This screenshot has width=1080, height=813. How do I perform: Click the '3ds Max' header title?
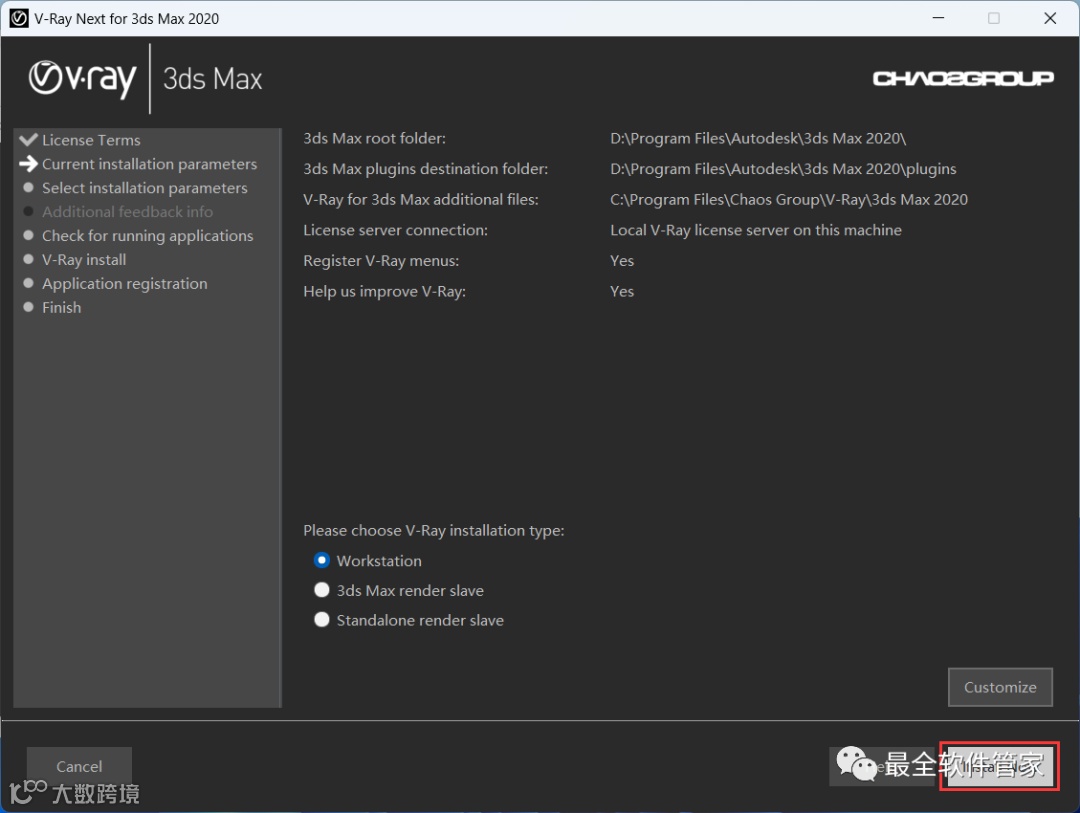point(212,79)
